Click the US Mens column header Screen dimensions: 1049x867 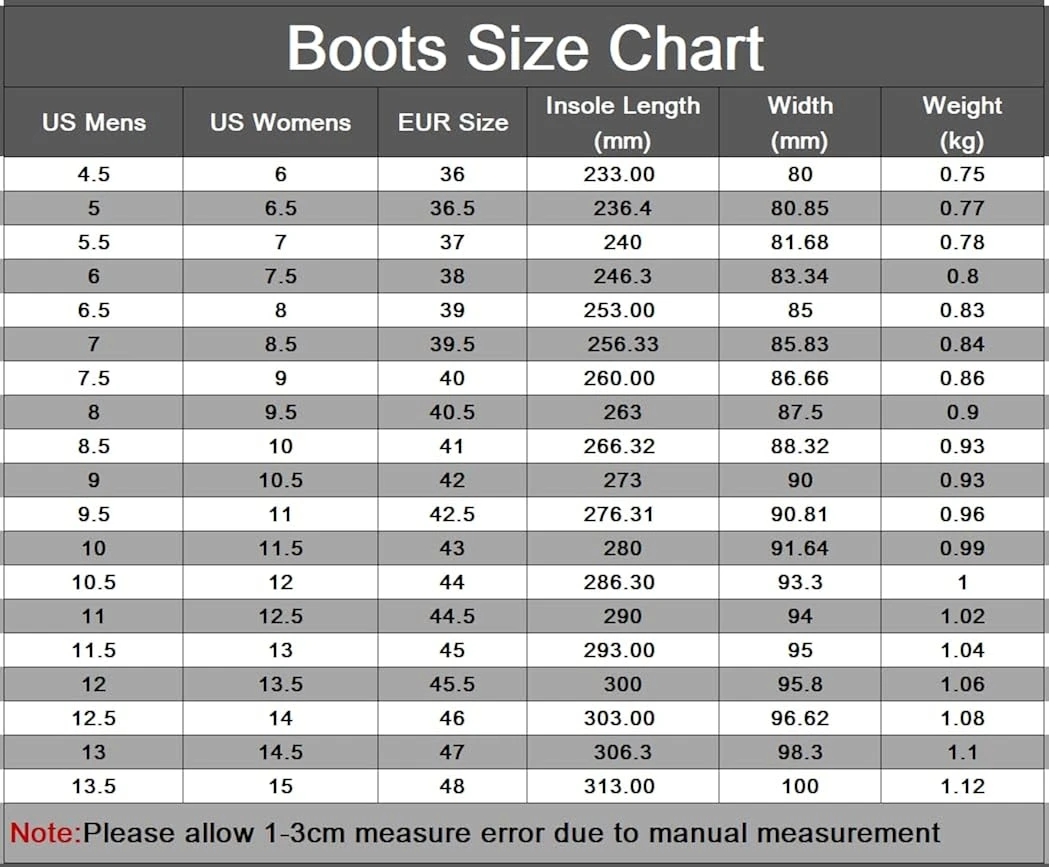(x=94, y=123)
